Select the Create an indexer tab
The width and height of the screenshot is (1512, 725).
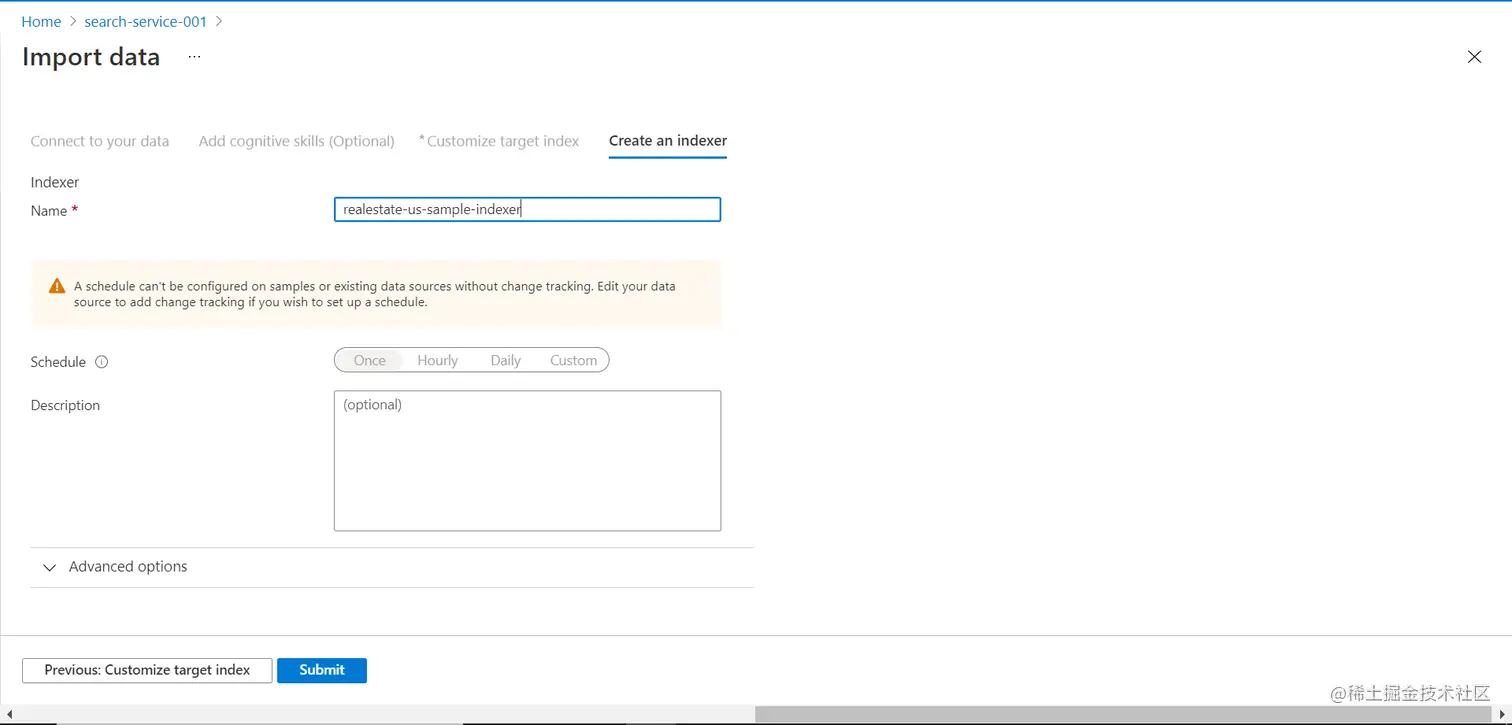tap(668, 141)
